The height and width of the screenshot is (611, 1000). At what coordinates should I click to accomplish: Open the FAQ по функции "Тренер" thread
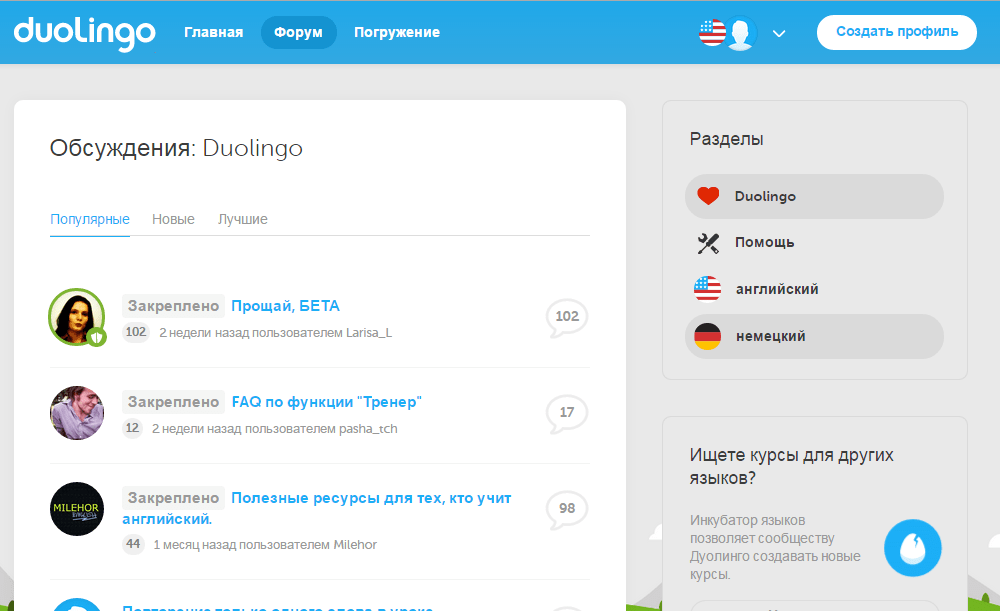point(327,402)
